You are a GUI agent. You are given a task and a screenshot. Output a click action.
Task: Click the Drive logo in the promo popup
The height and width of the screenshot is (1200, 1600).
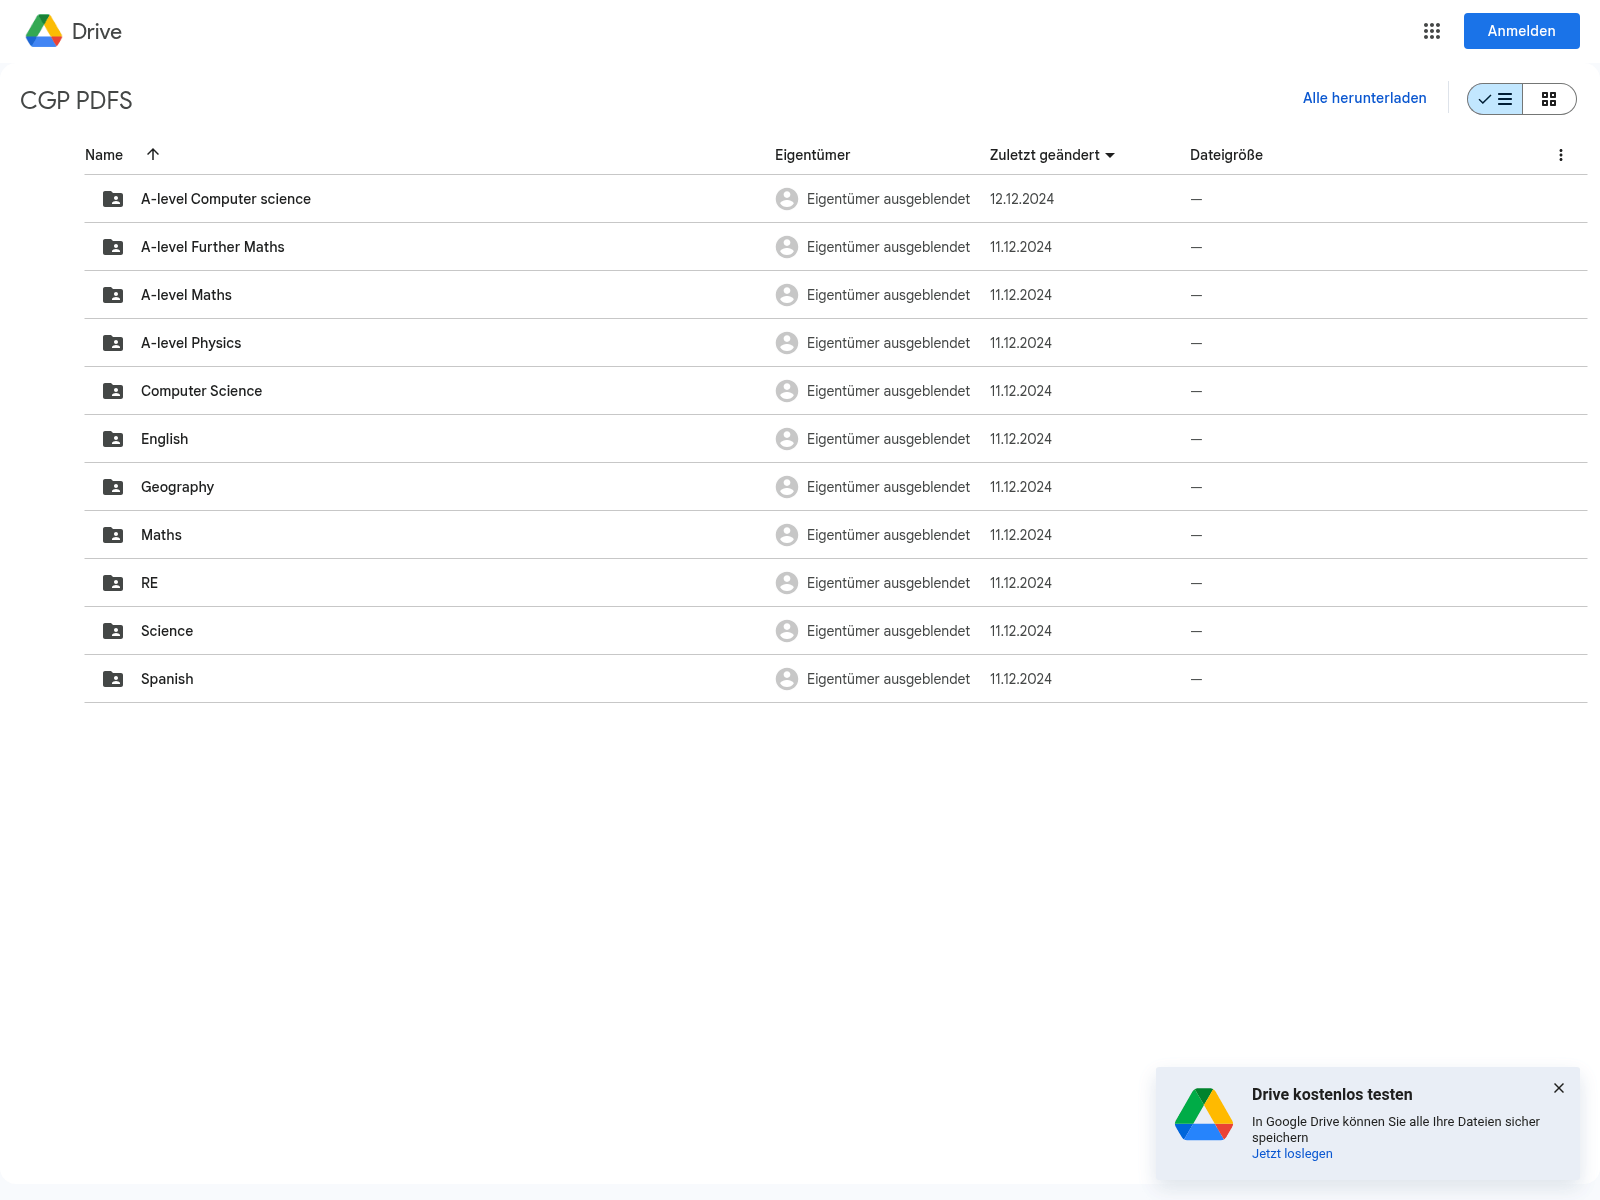pyautogui.click(x=1204, y=1114)
